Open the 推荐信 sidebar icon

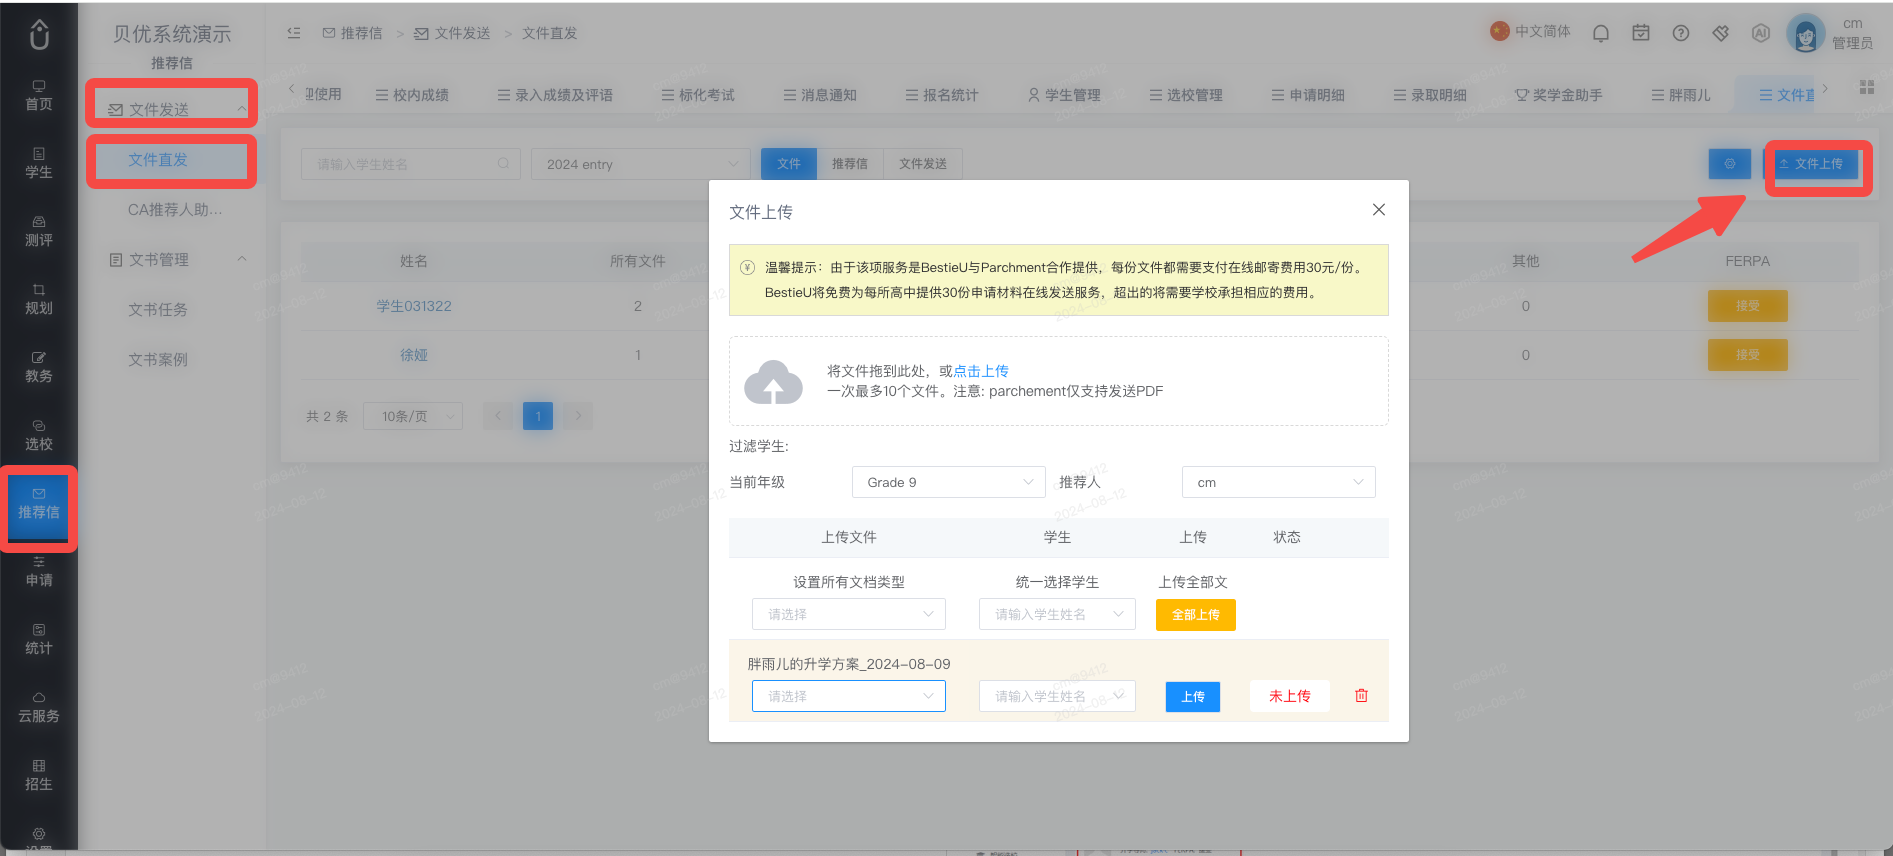(x=39, y=504)
